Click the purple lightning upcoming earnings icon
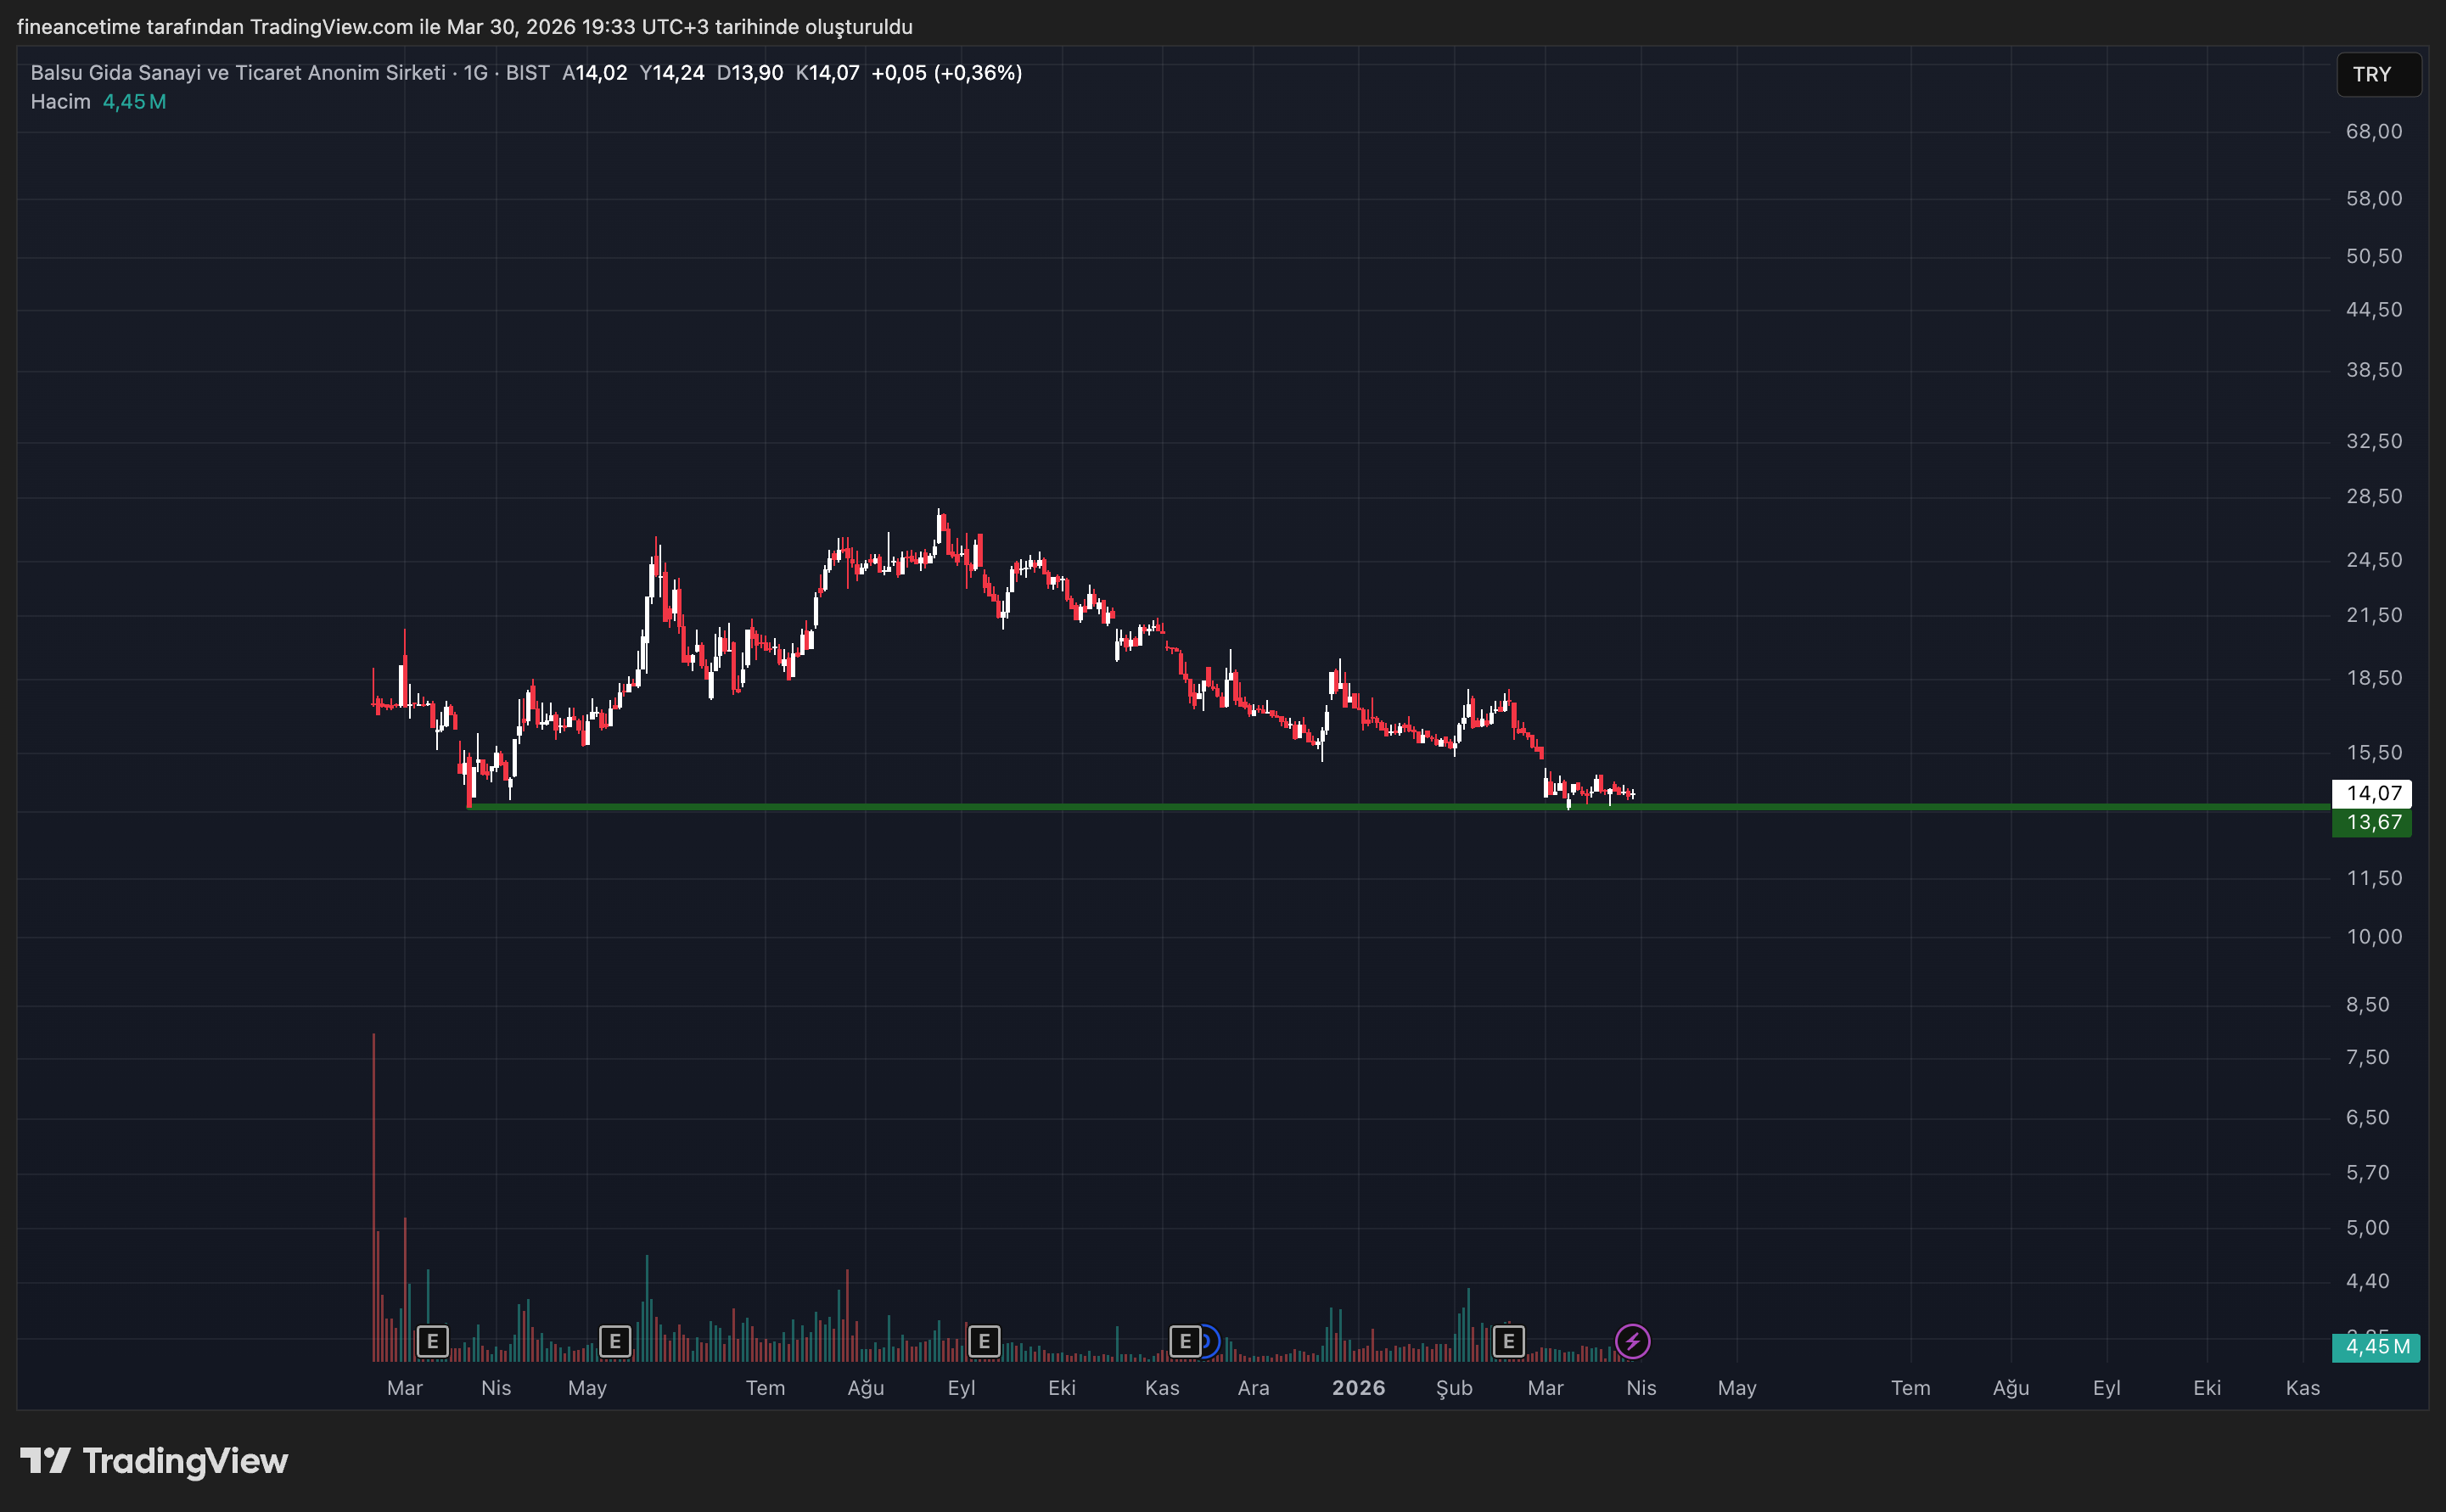 pos(1633,1341)
